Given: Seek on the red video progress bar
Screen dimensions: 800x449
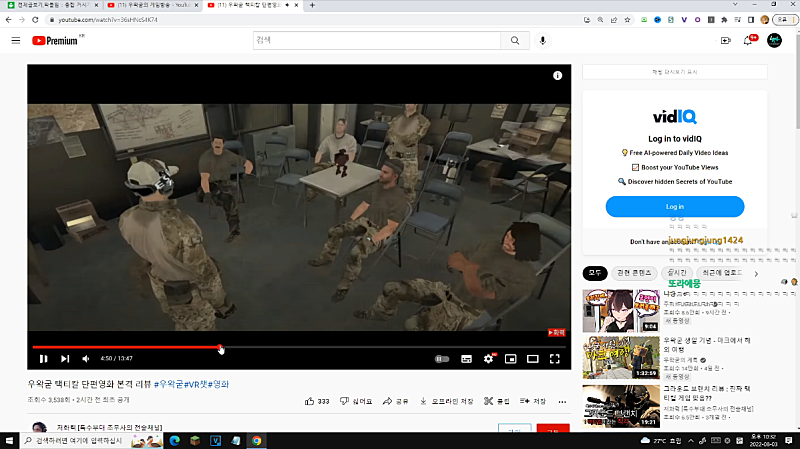Looking at the screenshot, I should click(299, 347).
